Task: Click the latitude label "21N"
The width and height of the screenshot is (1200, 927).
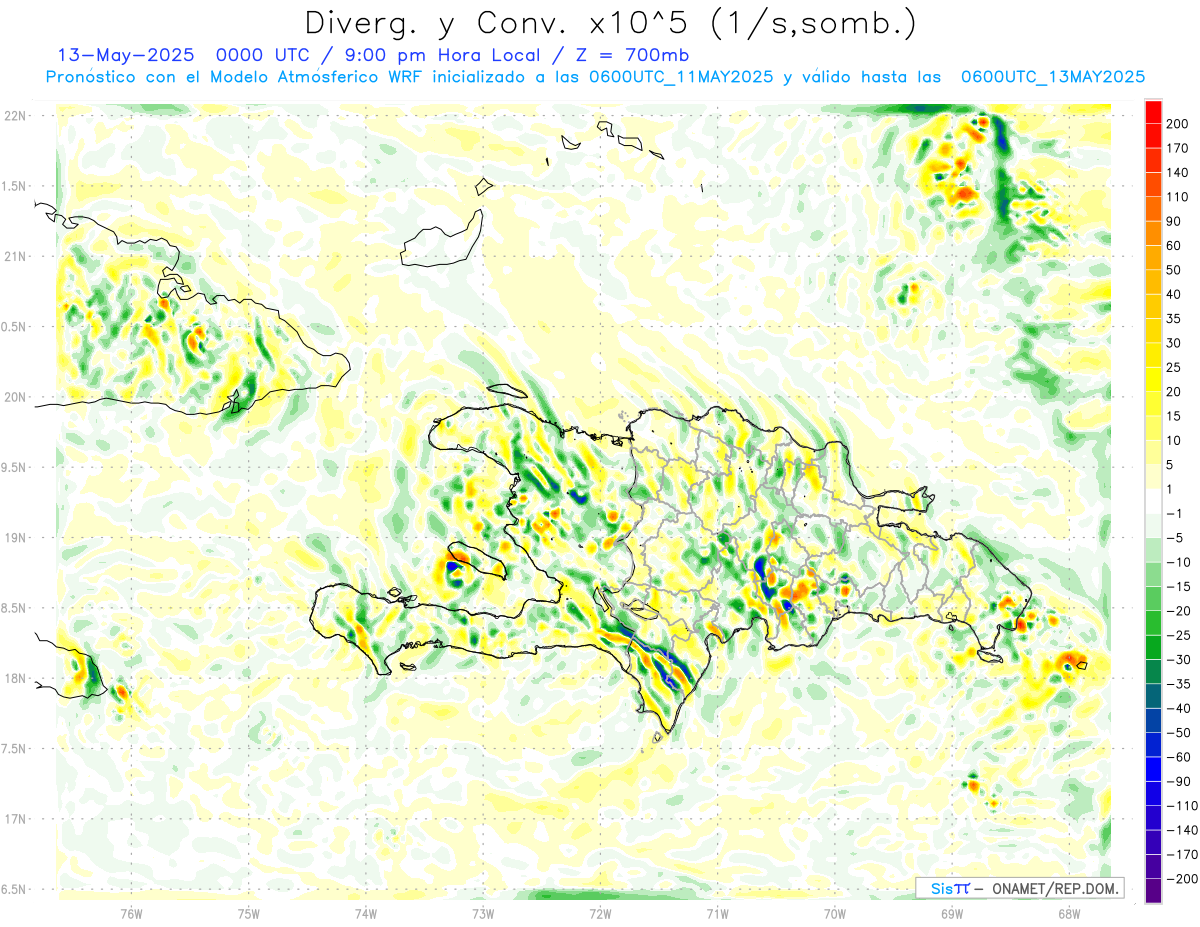Action: (x=15, y=256)
